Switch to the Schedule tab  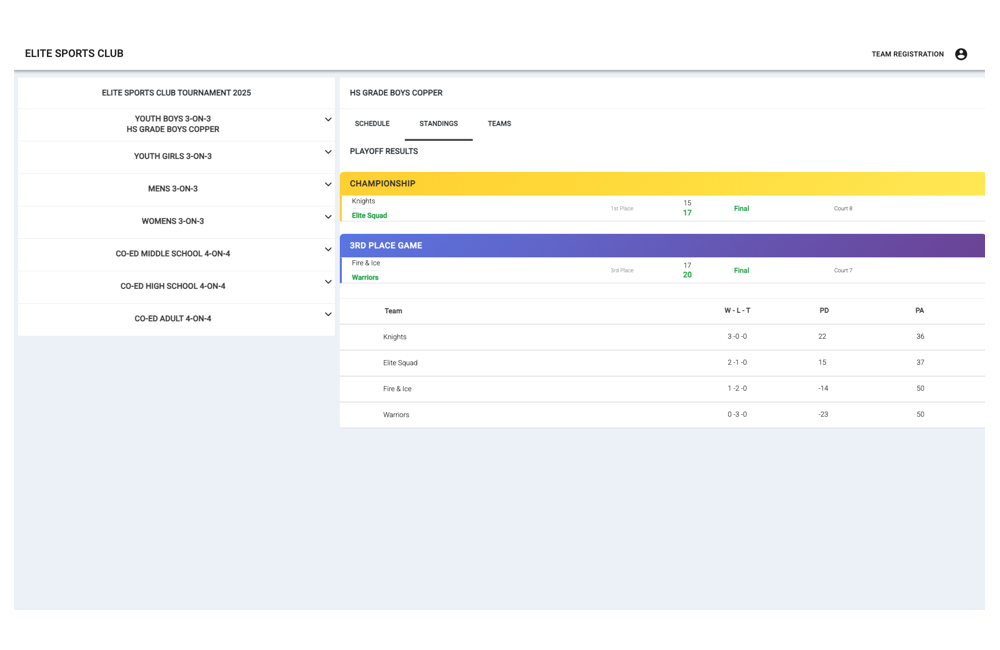(372, 124)
